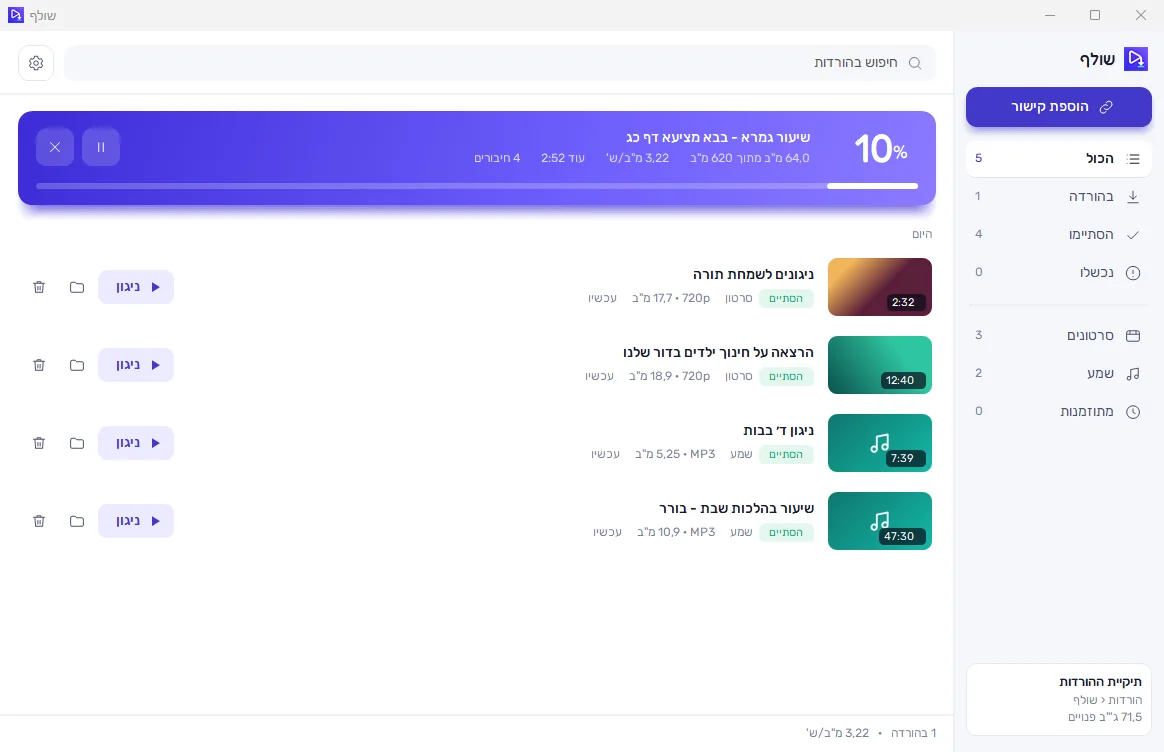The height and width of the screenshot is (752, 1164).
Task: Open folder for ניגונים לשמחת תורה
Action: (x=77, y=287)
